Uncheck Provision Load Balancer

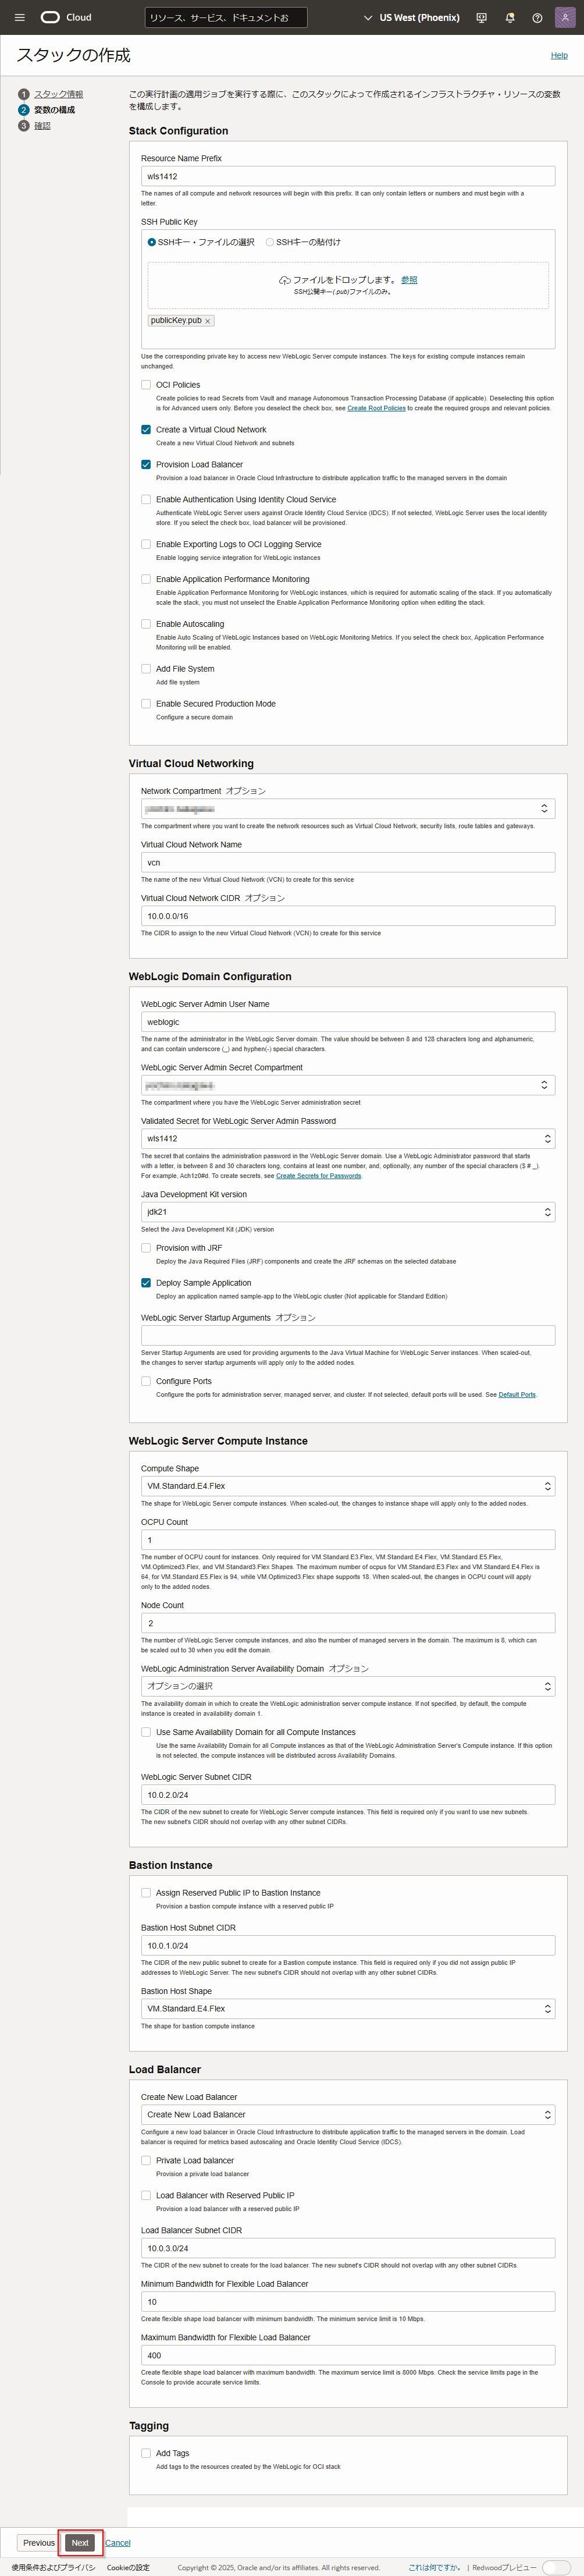[146, 465]
